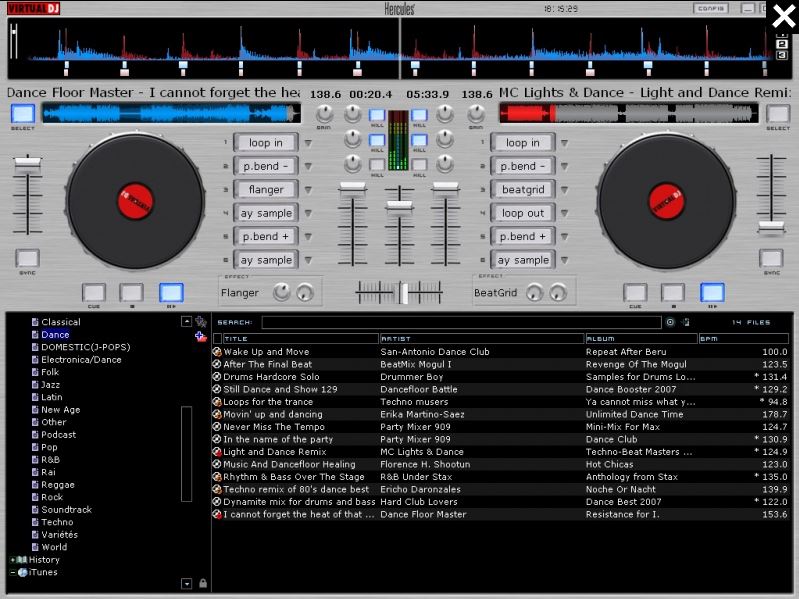Screen dimensions: 799x599
Task: Select the Techno genre folder
Action: (57, 522)
